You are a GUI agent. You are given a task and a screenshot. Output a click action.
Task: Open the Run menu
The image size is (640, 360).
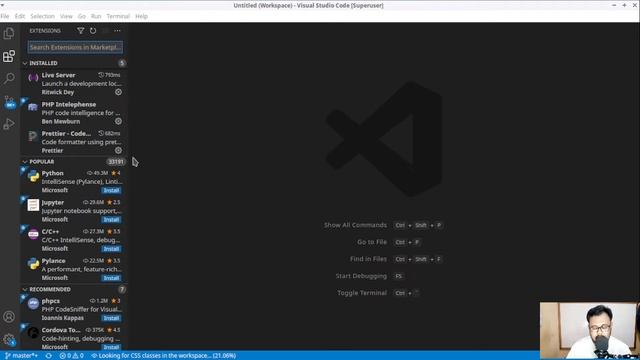click(96, 16)
